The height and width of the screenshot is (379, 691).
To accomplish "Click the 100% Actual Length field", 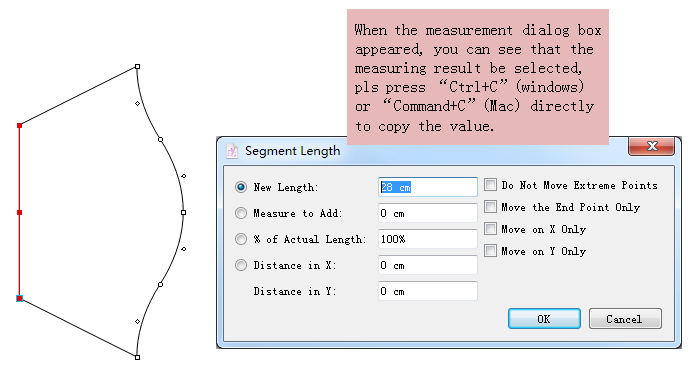I will pos(427,239).
